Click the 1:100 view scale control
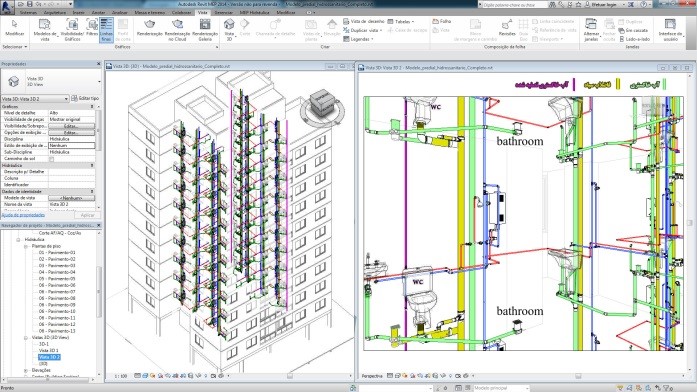This screenshot has height=392, width=697. (x=121, y=376)
